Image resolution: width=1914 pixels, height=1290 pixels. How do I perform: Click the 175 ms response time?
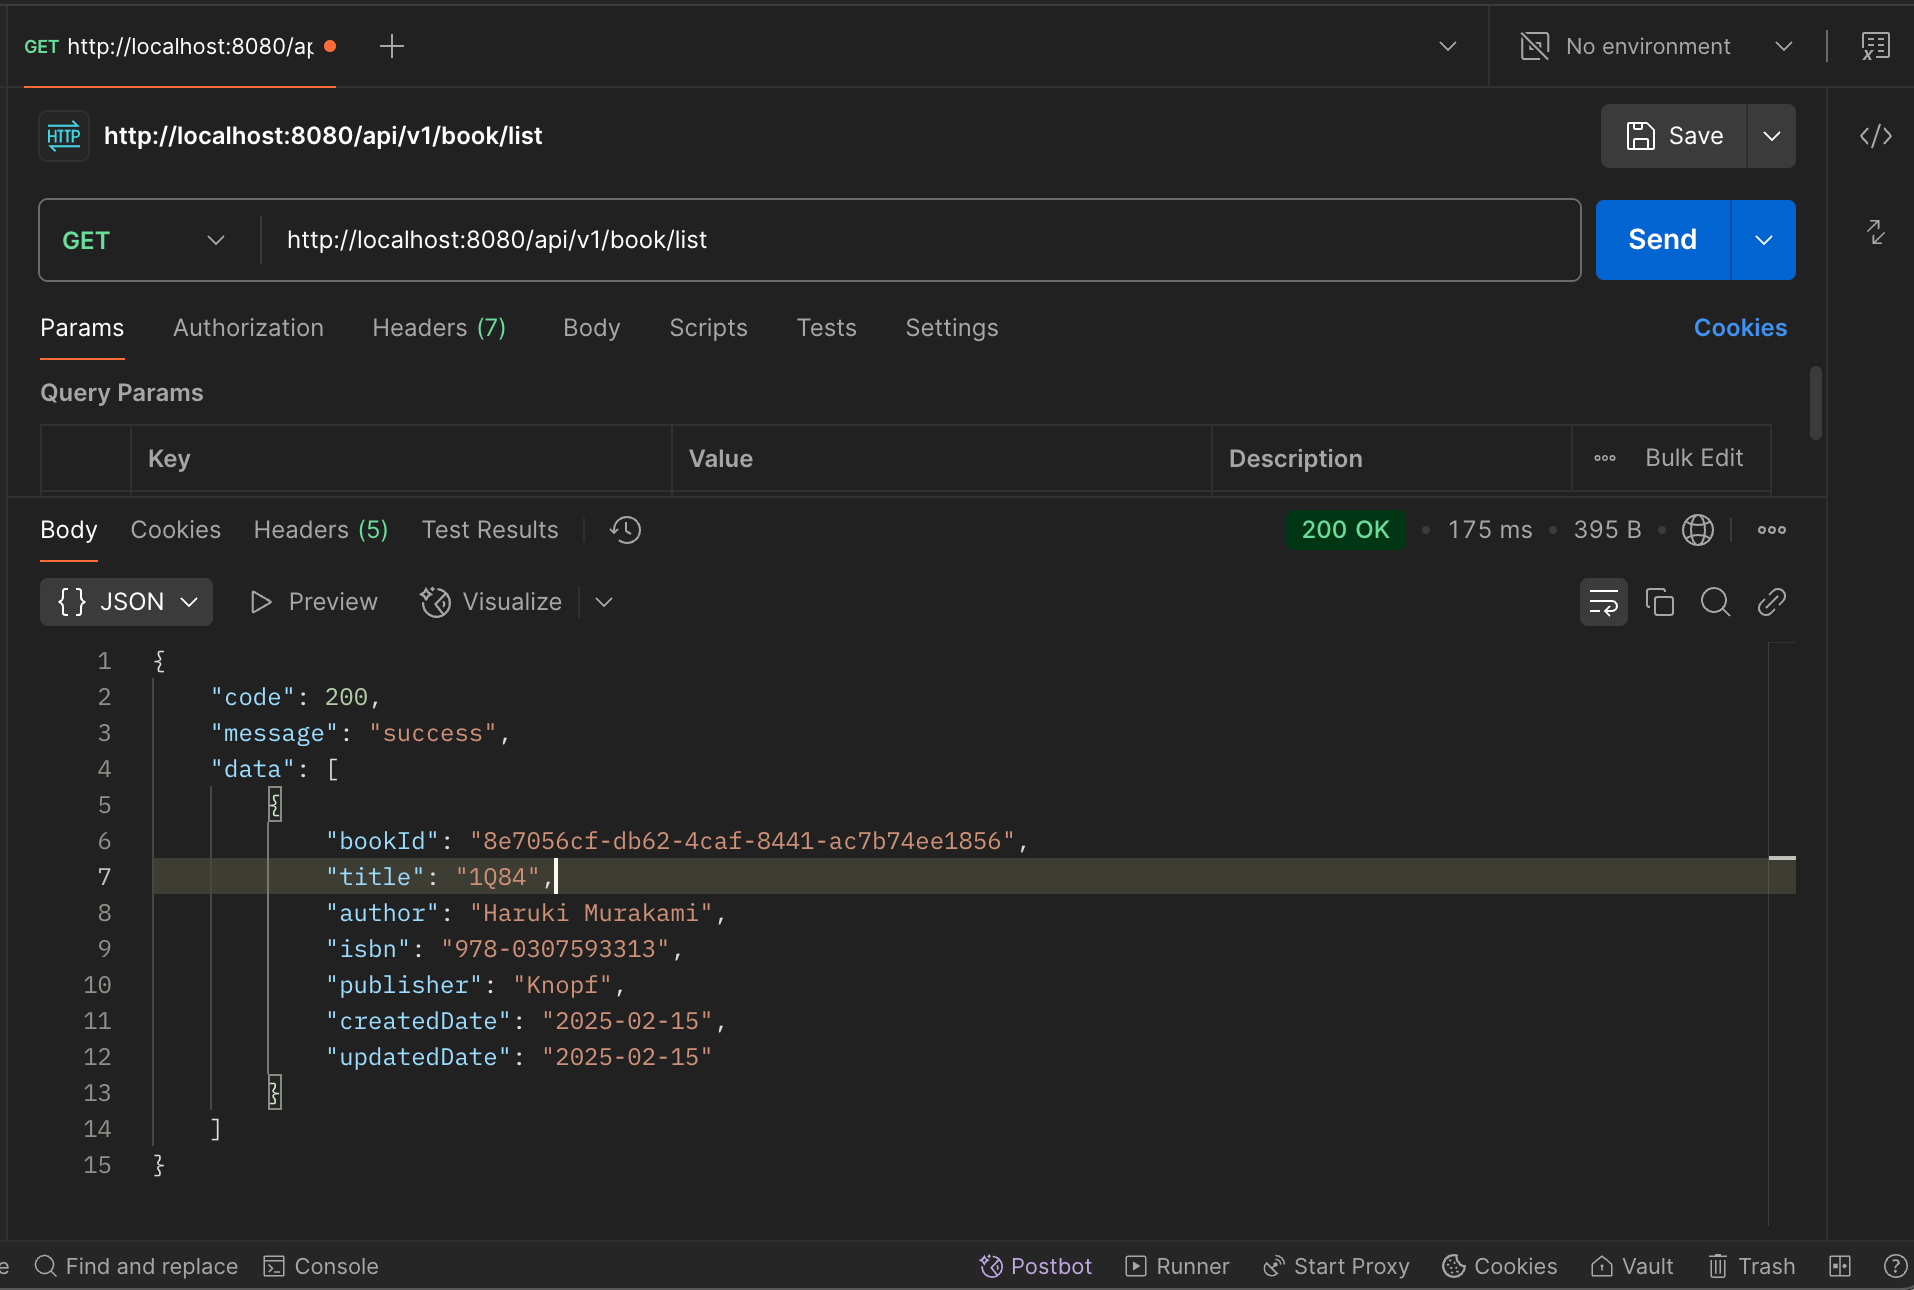coord(1490,530)
